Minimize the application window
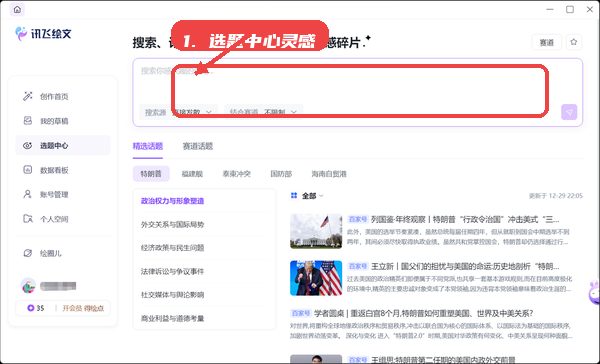The image size is (600, 364). (550, 9)
